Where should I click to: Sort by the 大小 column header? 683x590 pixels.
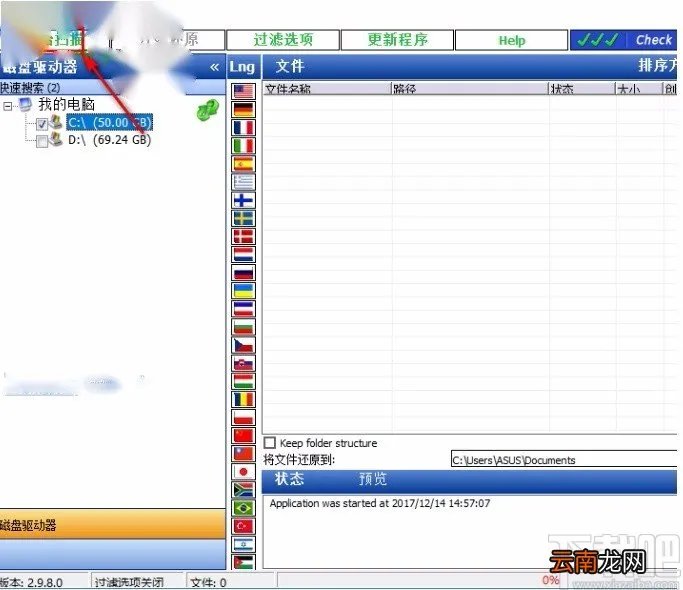(x=639, y=89)
